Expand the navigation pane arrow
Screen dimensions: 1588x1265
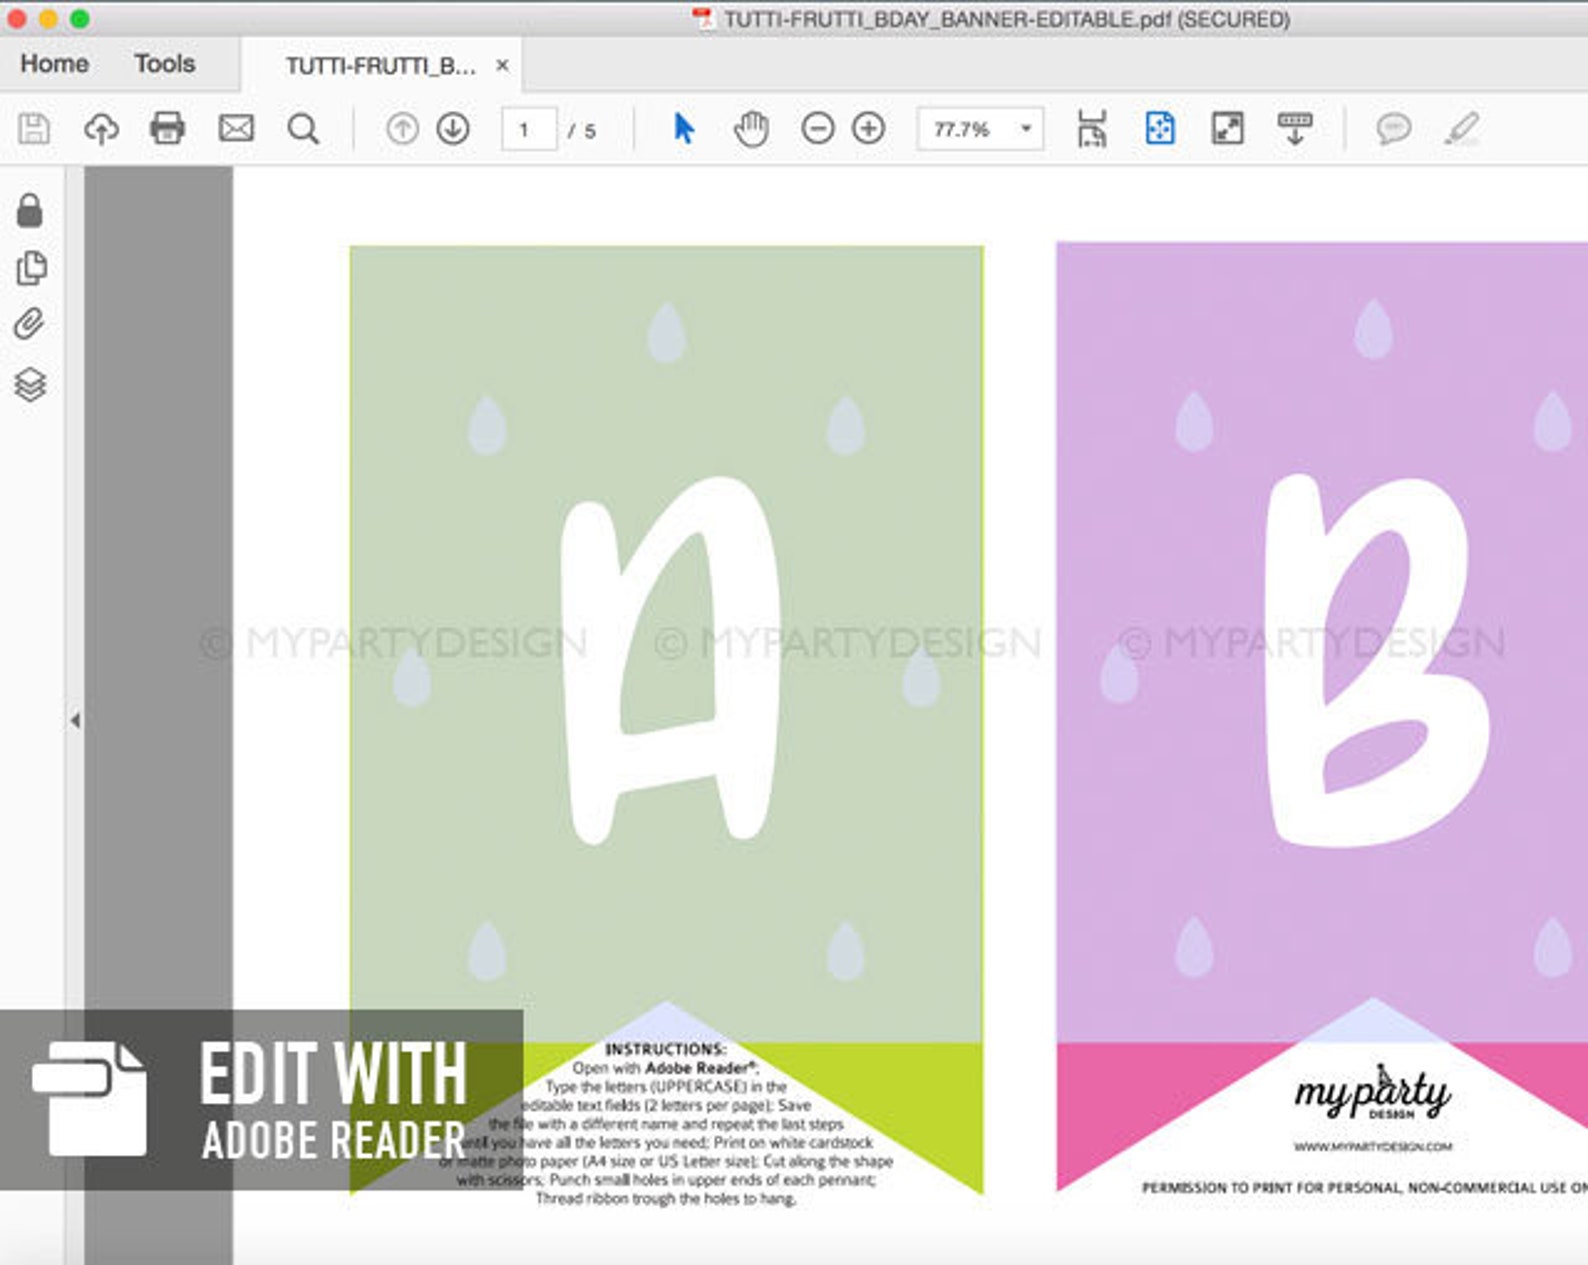tap(75, 720)
